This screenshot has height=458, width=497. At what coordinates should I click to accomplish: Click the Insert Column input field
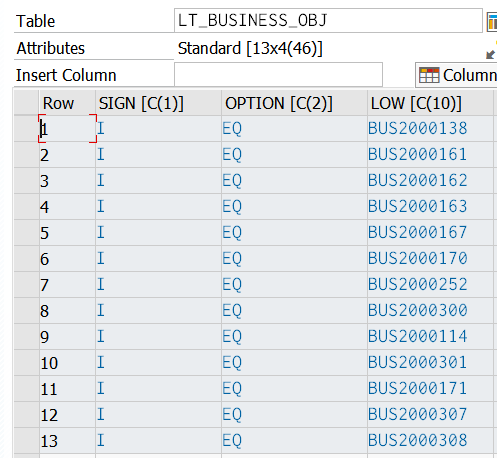pyautogui.click(x=278, y=75)
